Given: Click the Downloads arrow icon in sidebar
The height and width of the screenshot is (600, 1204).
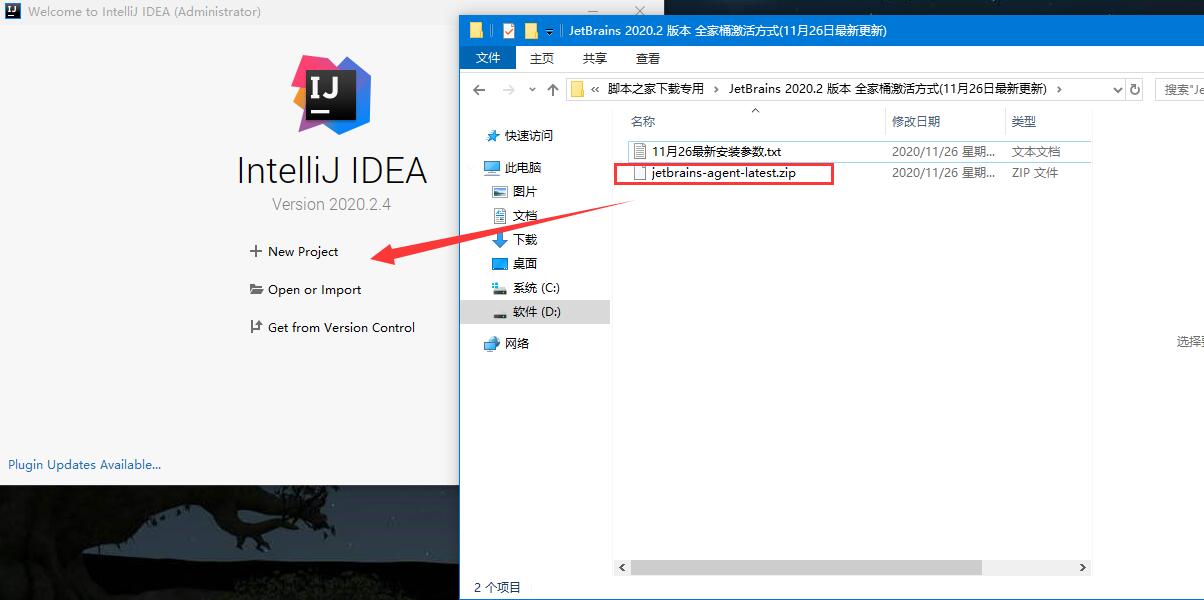Looking at the screenshot, I should pos(500,240).
